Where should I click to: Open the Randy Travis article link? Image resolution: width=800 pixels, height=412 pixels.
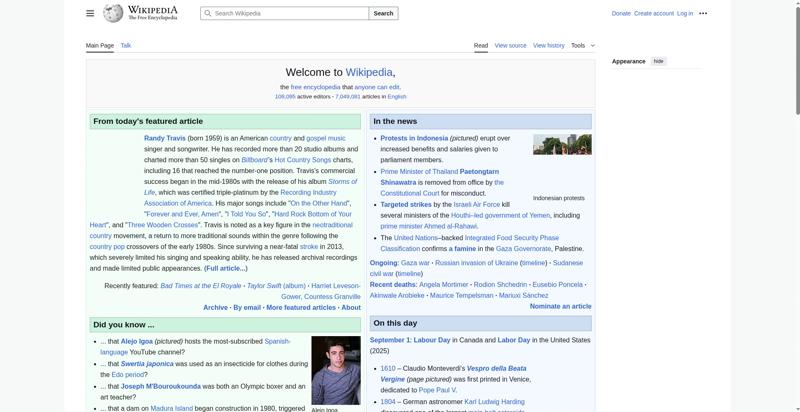pos(165,138)
